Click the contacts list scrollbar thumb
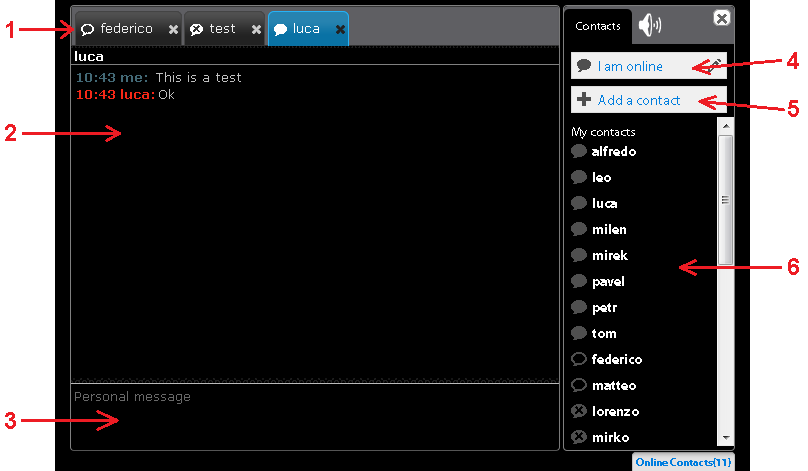 coord(726,200)
